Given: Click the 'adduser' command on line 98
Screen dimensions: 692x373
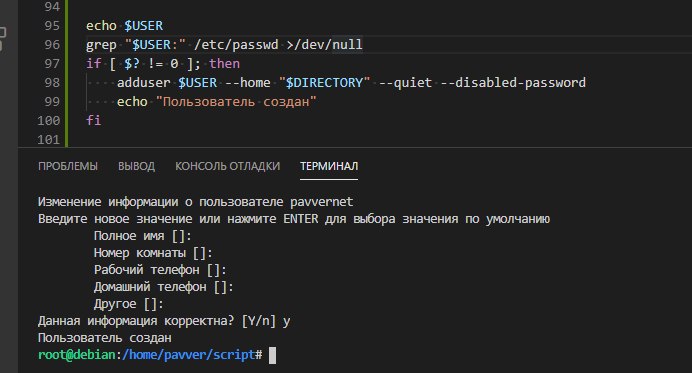Looking at the screenshot, I should pyautogui.click(x=143, y=83).
